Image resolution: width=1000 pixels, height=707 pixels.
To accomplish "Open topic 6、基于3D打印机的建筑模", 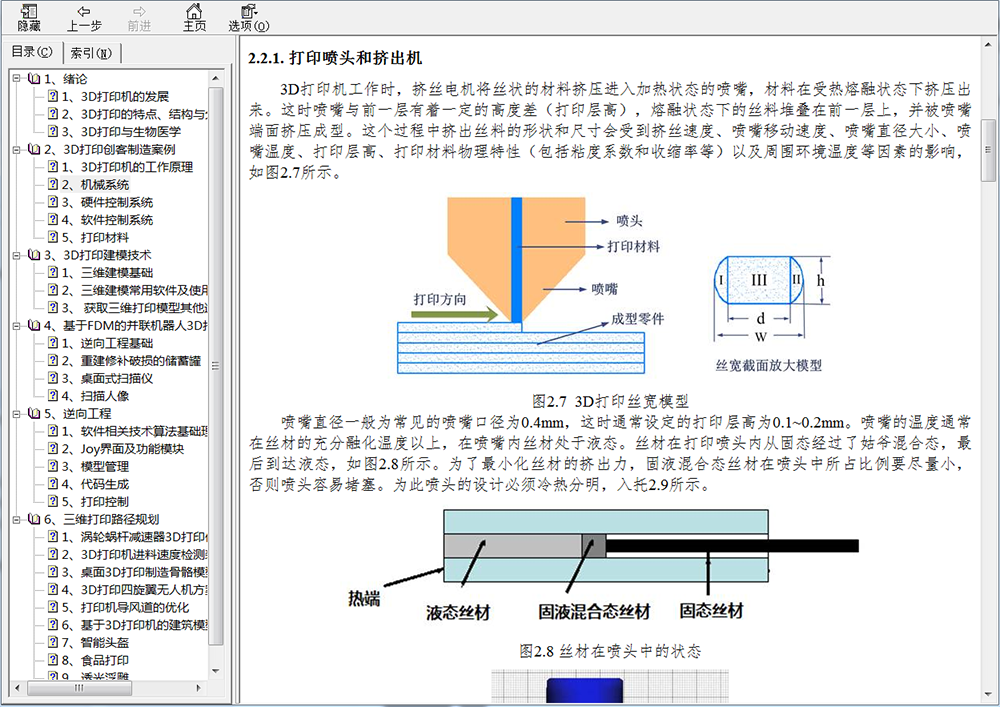I will [x=135, y=625].
